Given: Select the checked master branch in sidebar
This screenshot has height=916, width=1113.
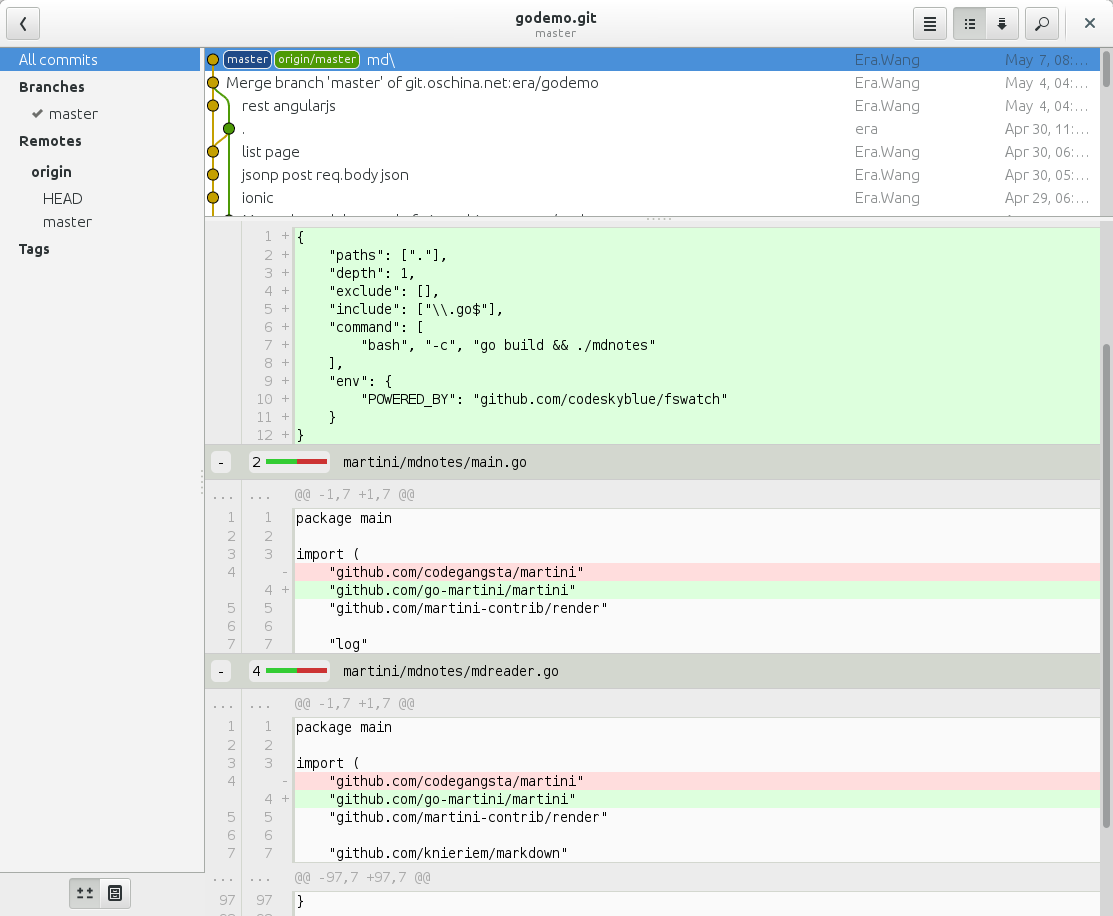Looking at the screenshot, I should [x=73, y=114].
